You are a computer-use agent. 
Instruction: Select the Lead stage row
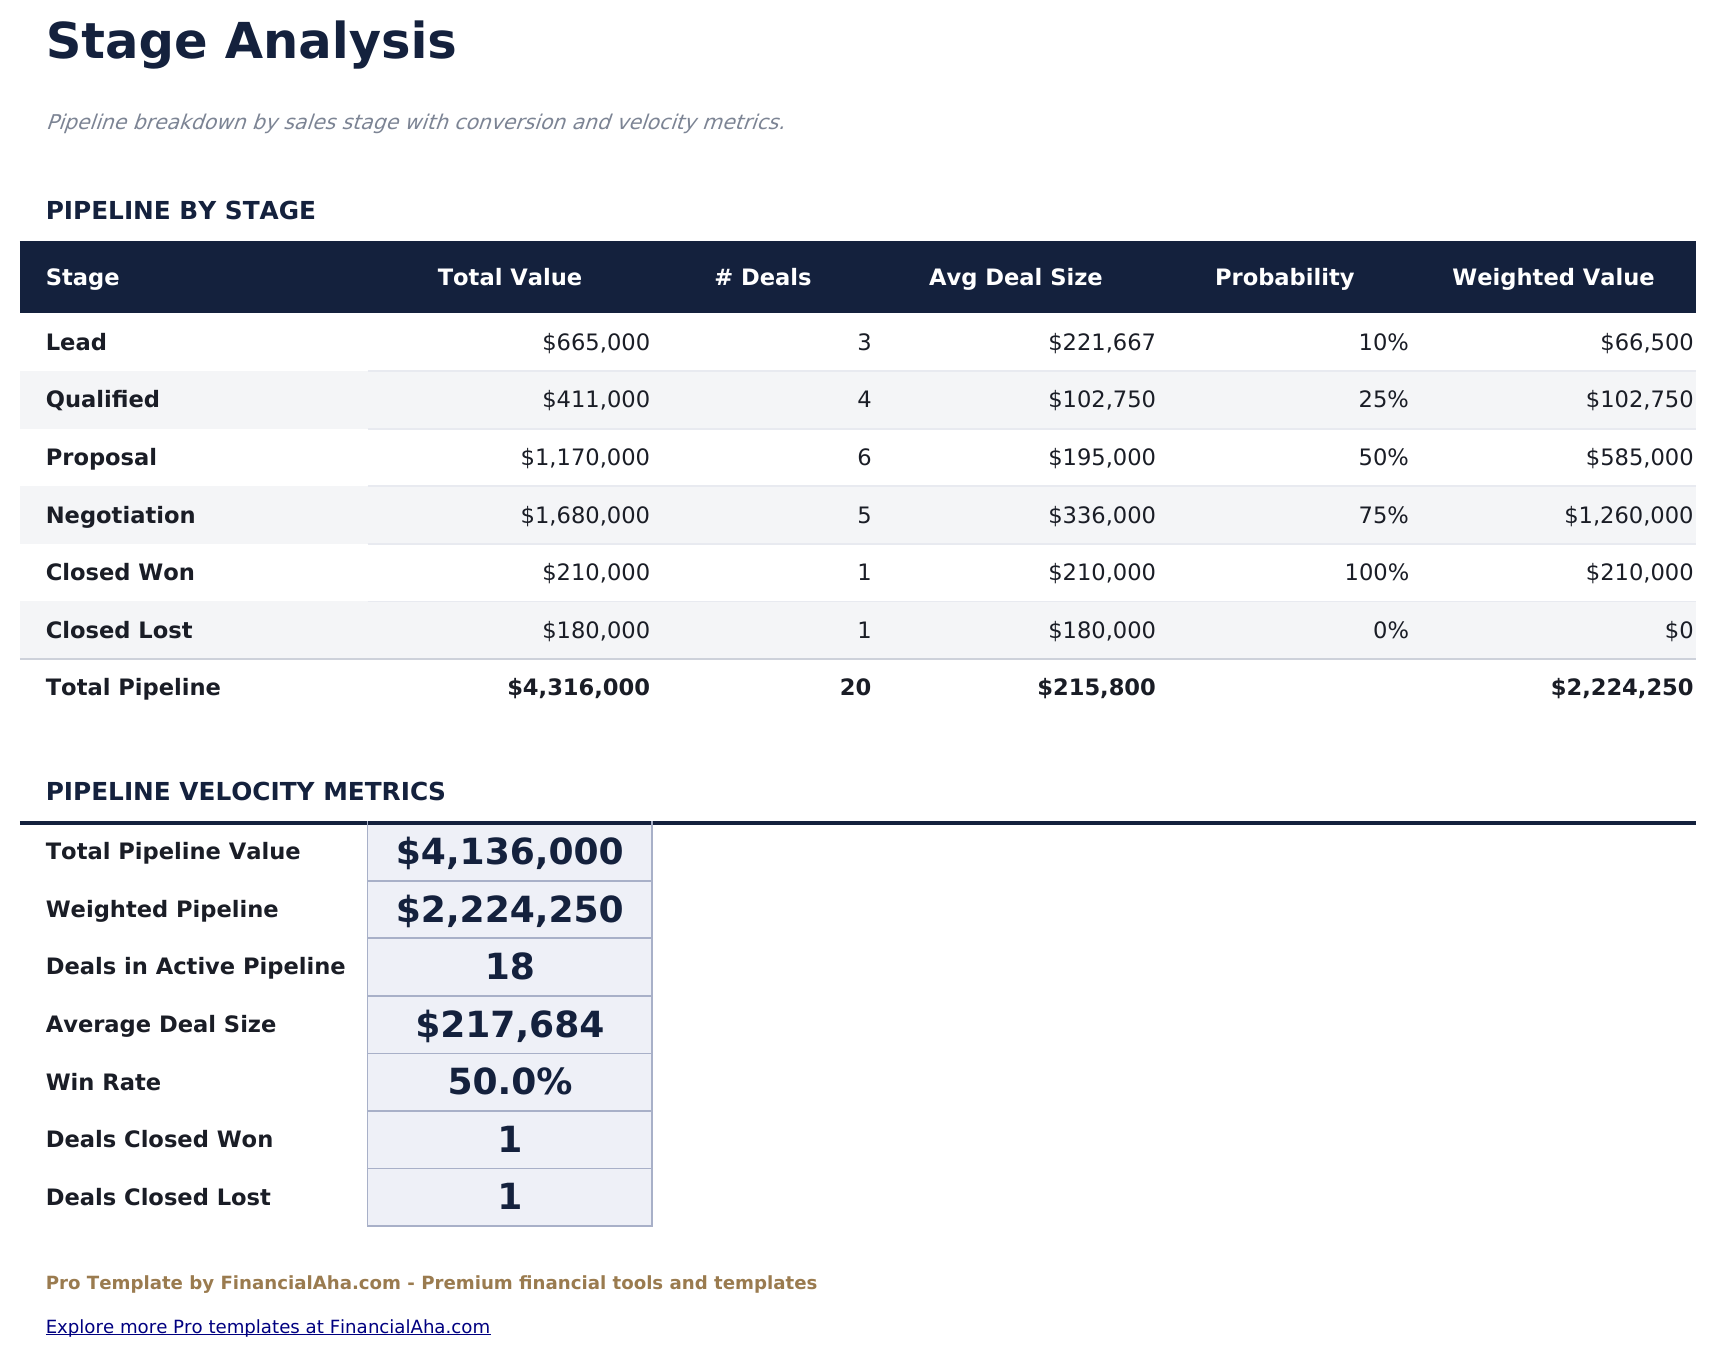click(75, 341)
